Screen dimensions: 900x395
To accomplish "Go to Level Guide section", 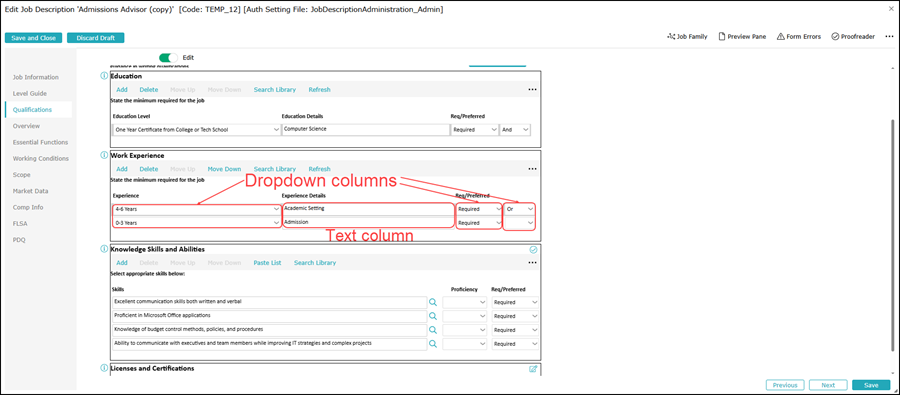I will point(30,93).
